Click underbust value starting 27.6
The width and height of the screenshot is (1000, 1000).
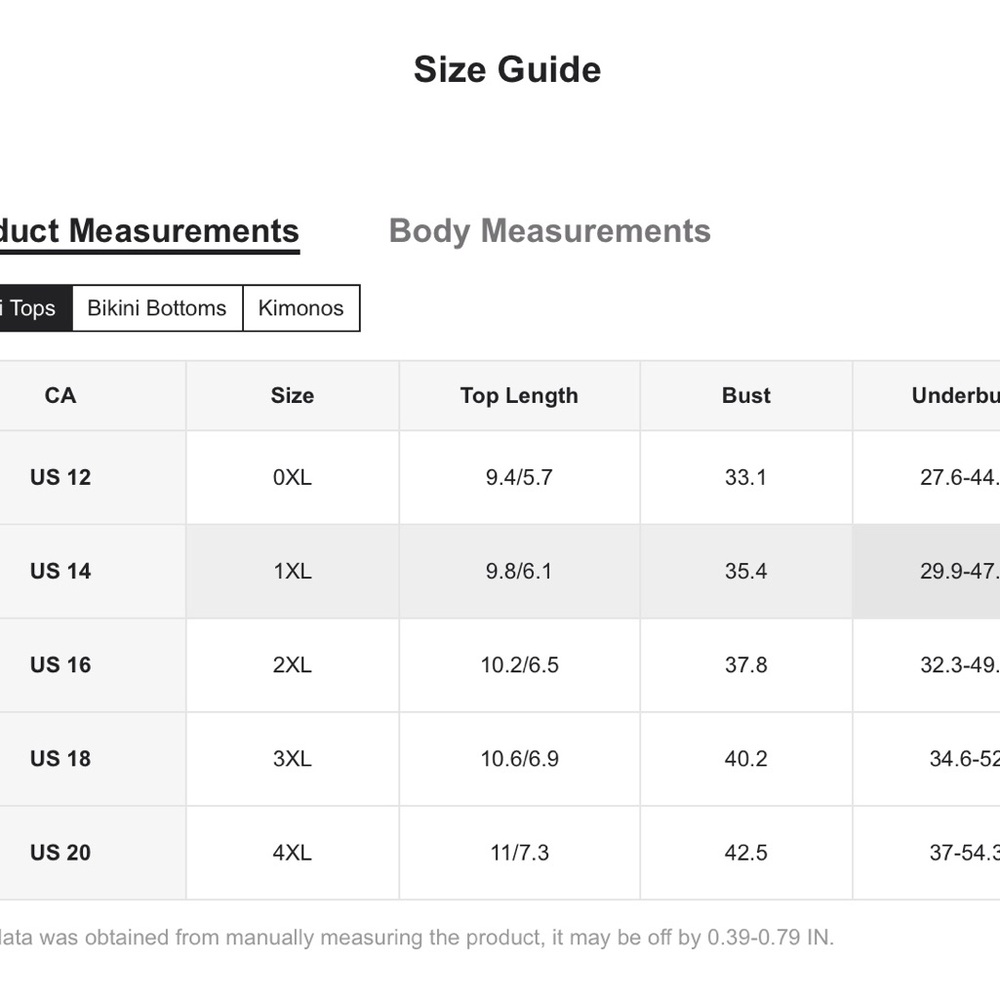tap(927, 477)
